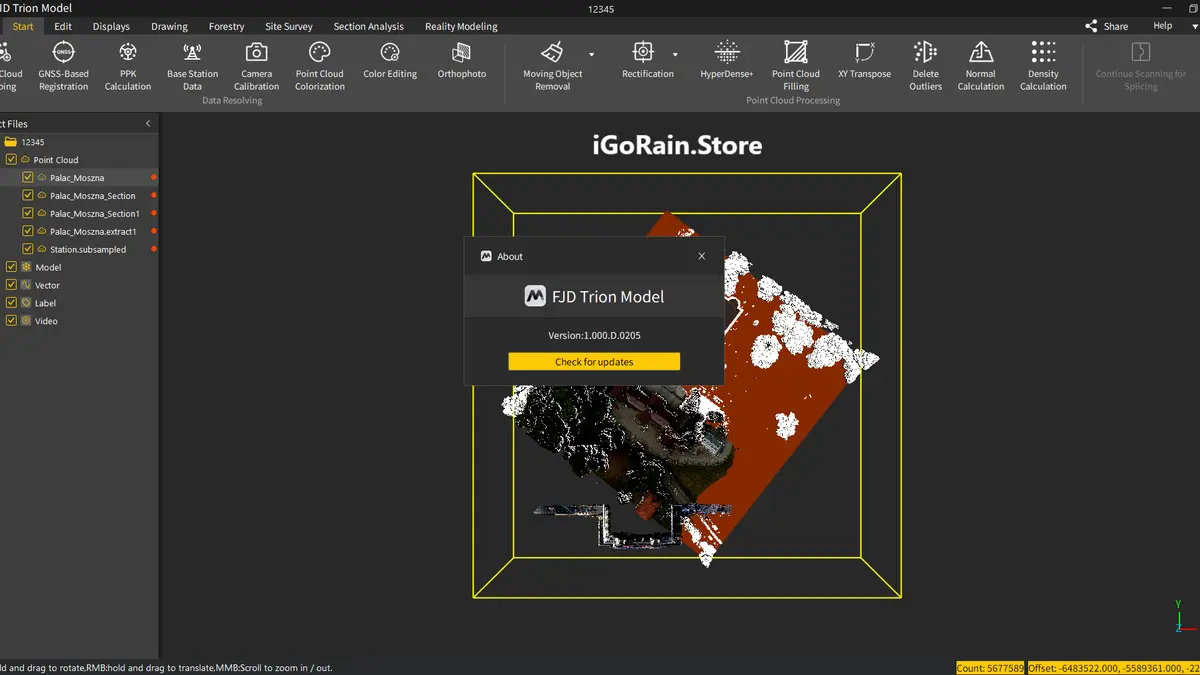Close the About dialog

click(702, 256)
